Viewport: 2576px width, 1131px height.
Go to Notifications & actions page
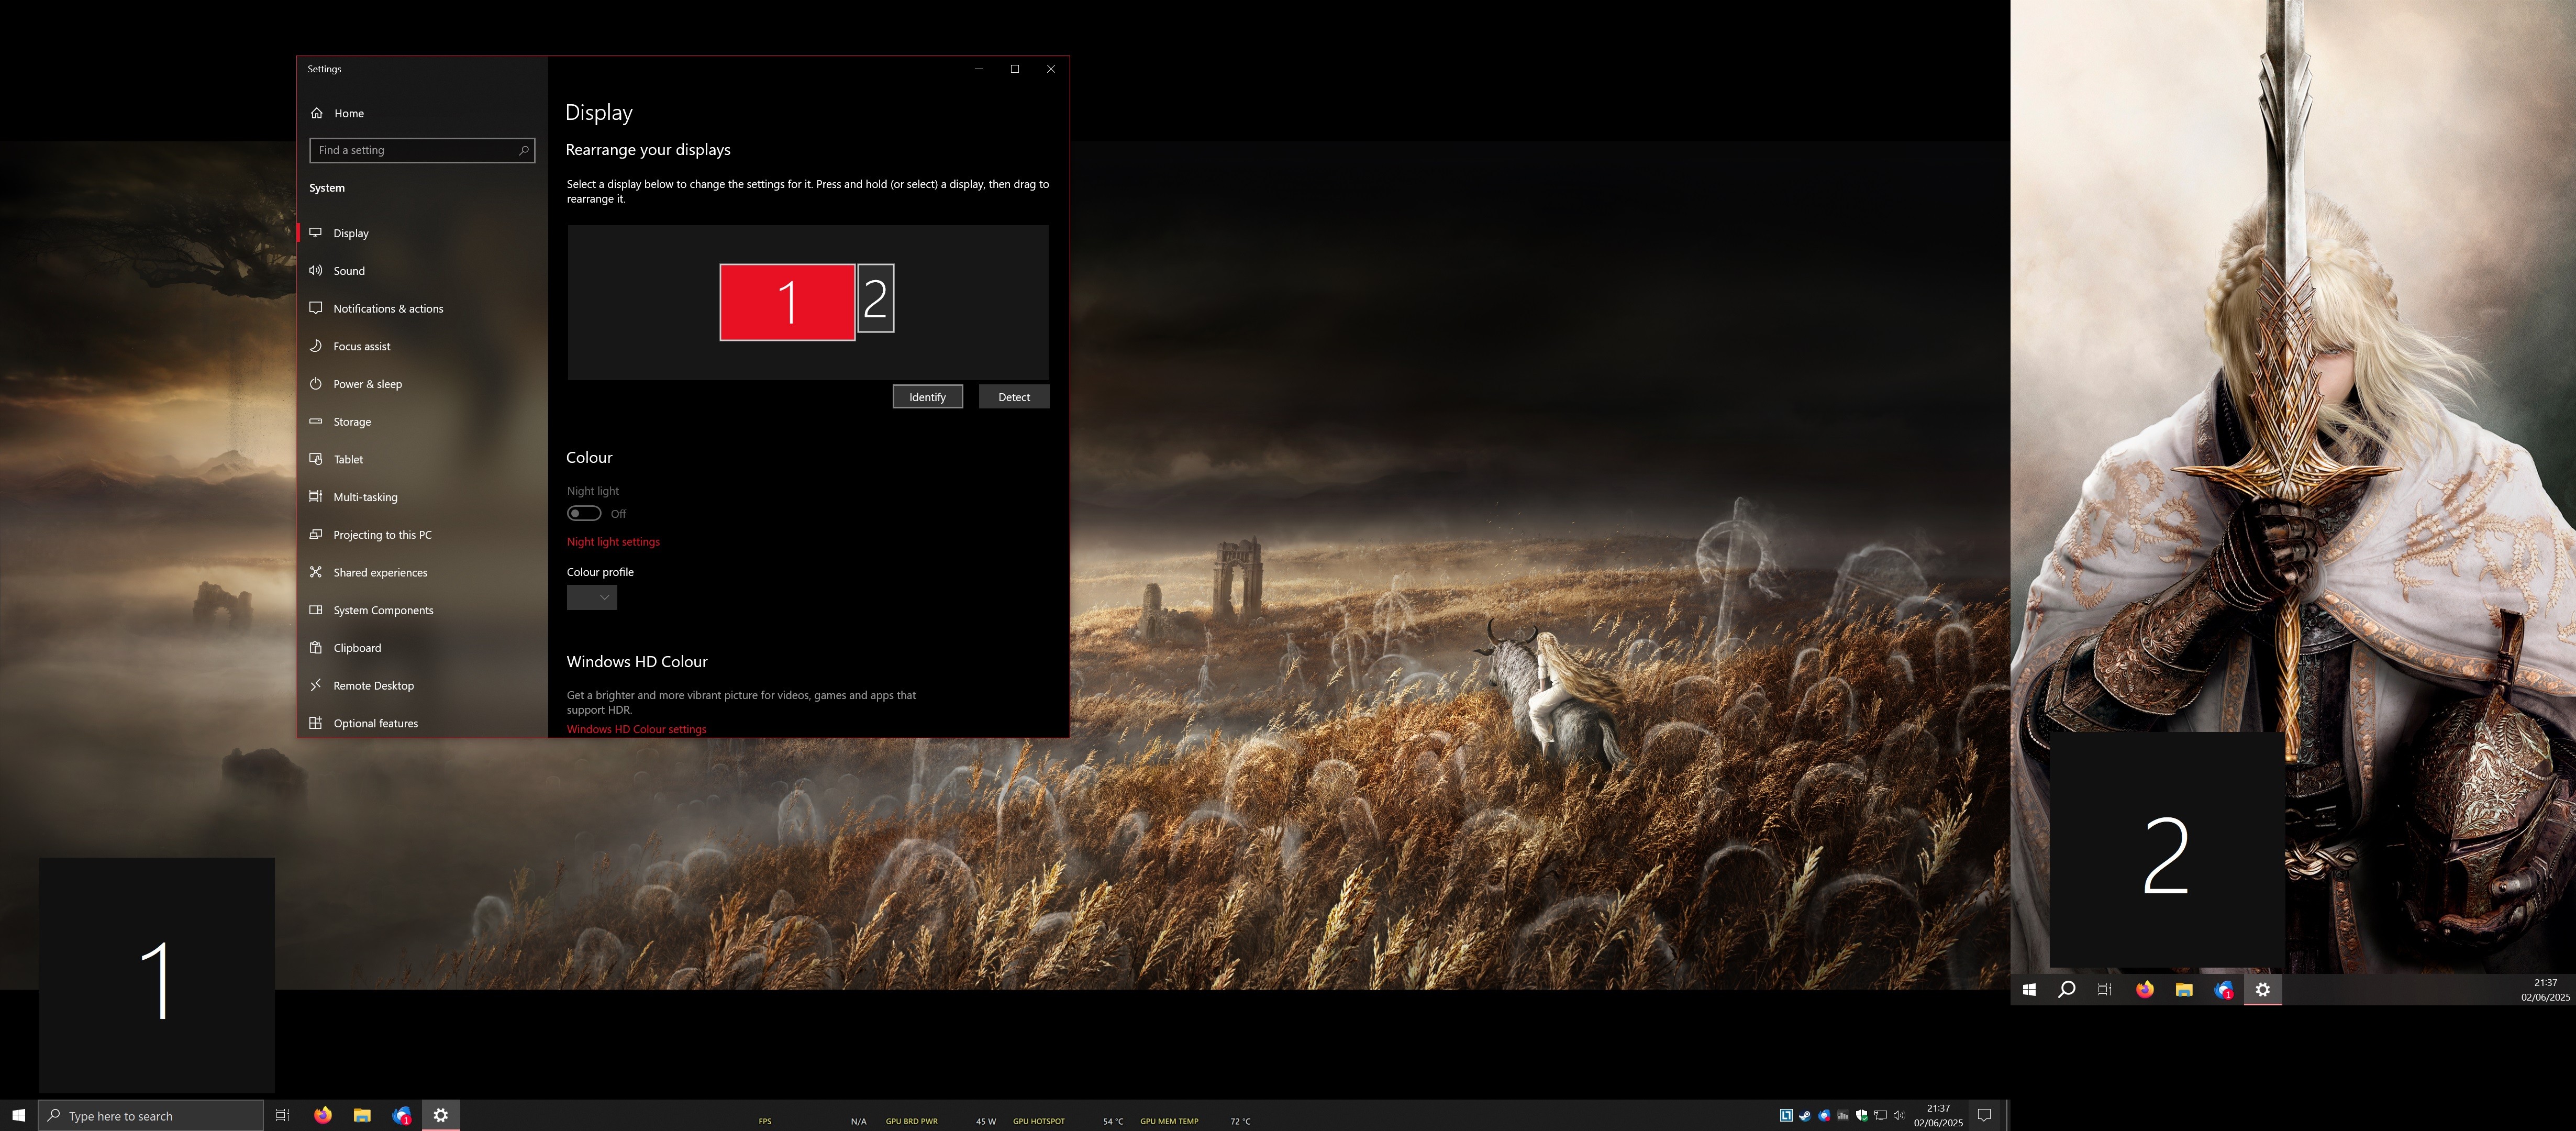pyautogui.click(x=388, y=309)
